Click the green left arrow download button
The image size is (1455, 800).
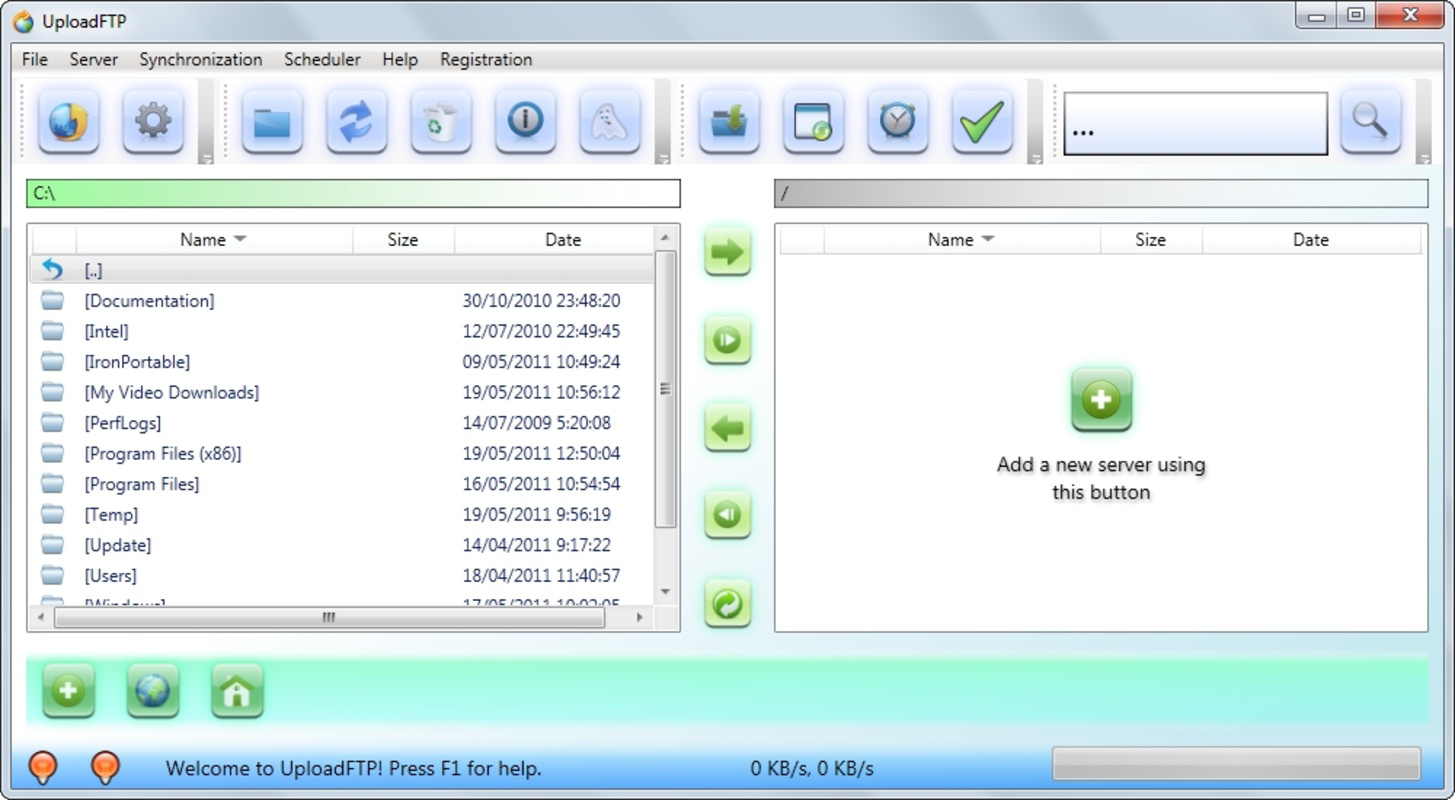(x=727, y=428)
